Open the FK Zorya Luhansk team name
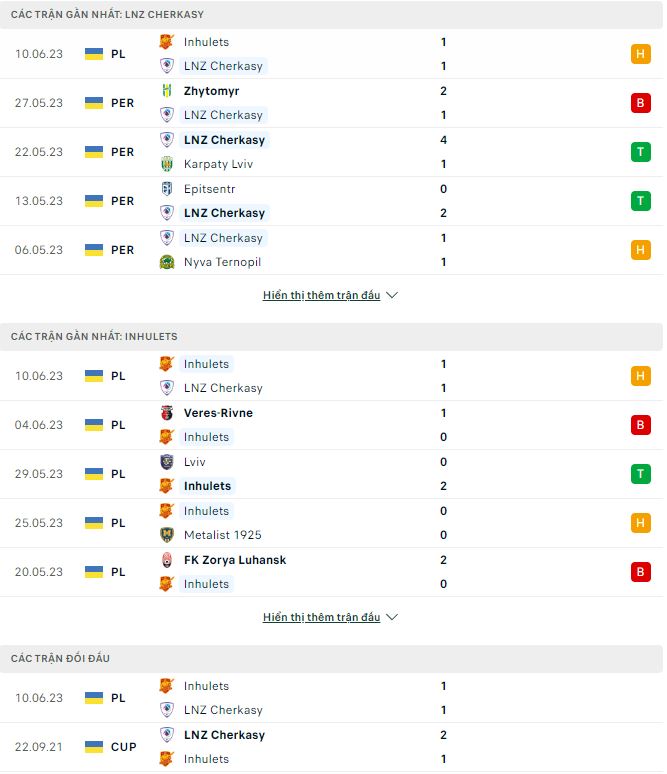The image size is (667, 774). pos(235,560)
